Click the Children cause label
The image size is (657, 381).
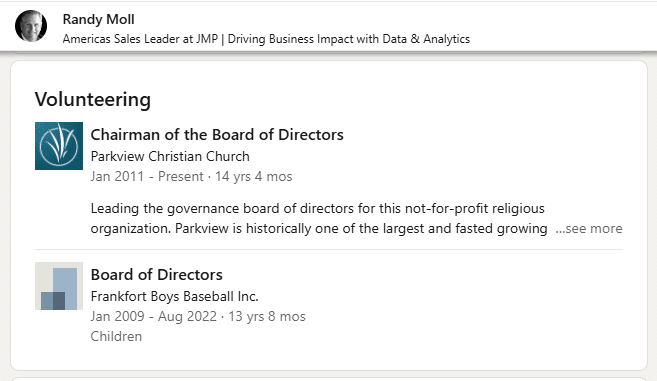pos(116,337)
